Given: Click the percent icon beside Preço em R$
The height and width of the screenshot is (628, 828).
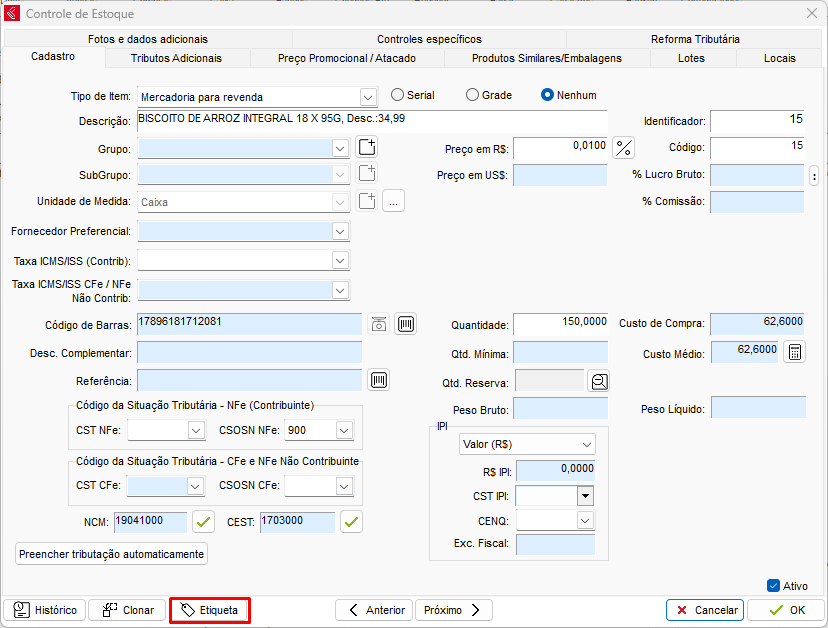Looking at the screenshot, I should coord(624,148).
